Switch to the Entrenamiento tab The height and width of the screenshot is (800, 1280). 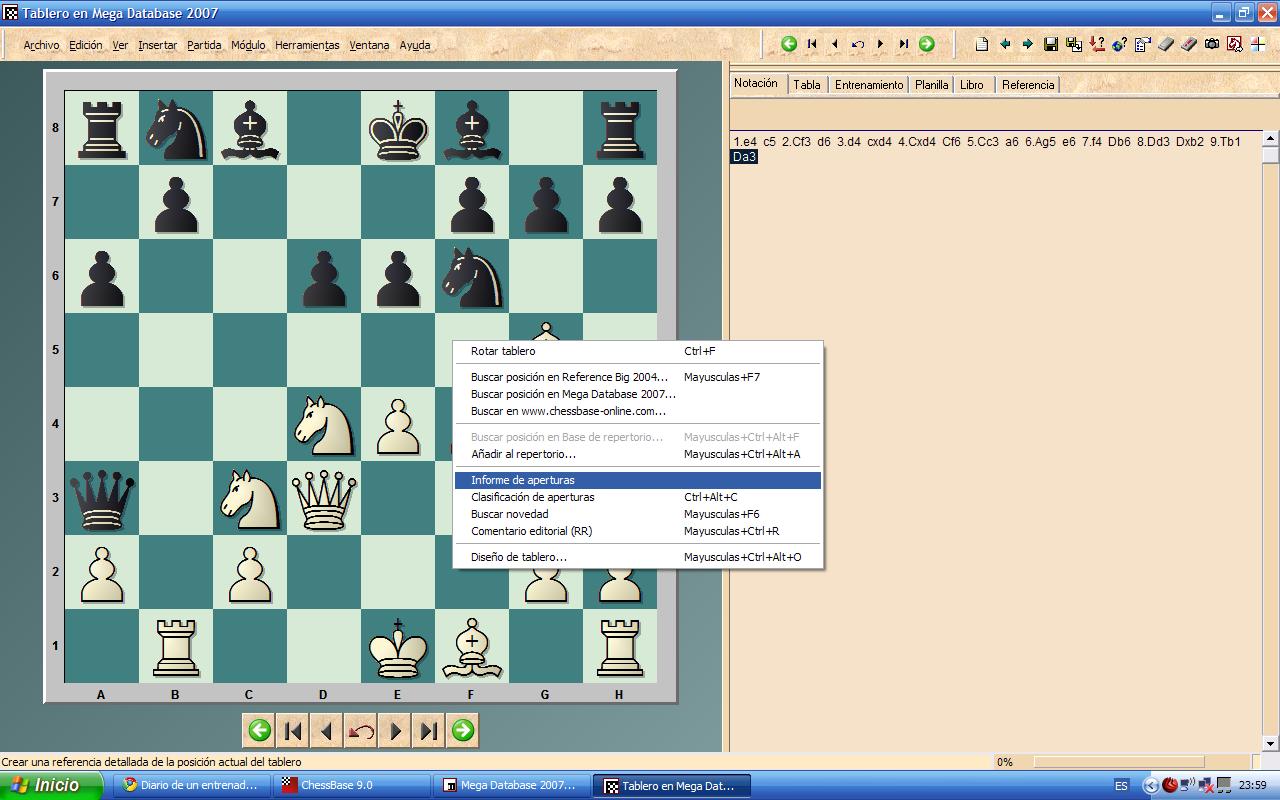[868, 85]
